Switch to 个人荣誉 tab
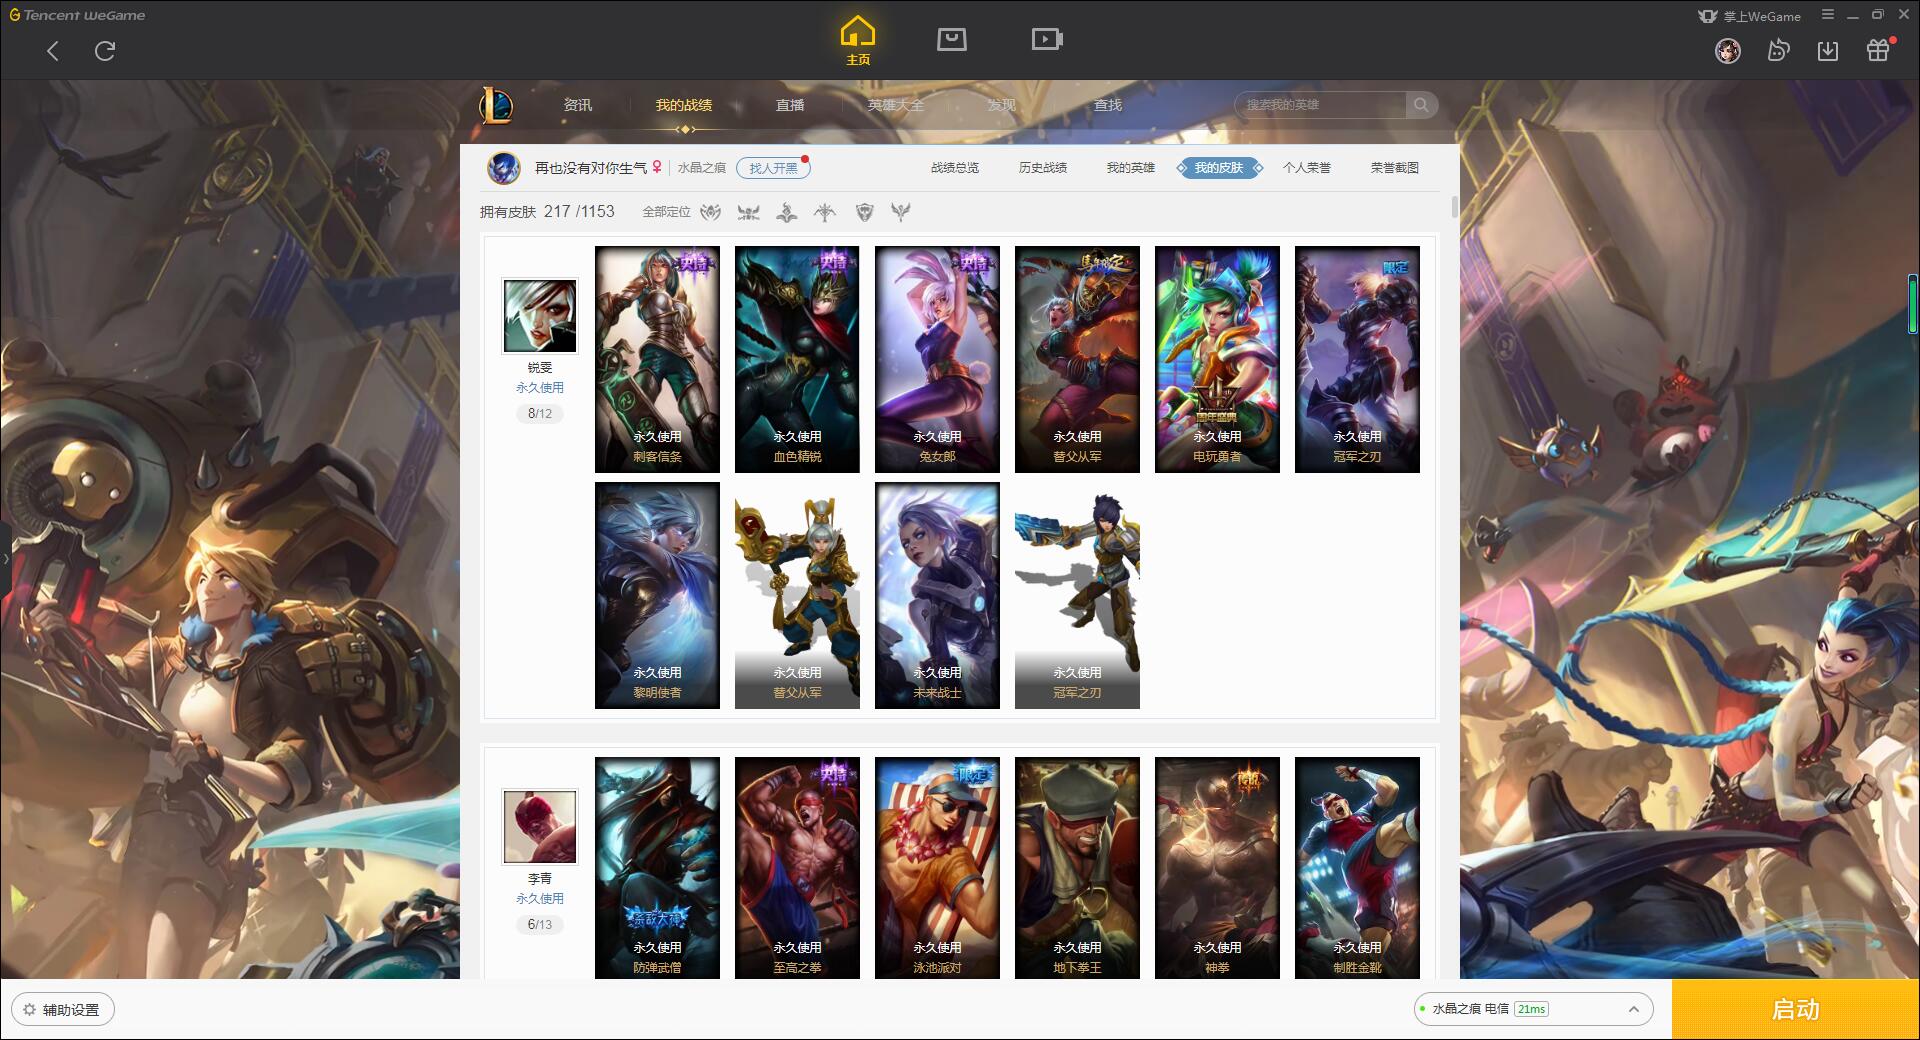Screen dimensions: 1920x1040 pos(1307,168)
